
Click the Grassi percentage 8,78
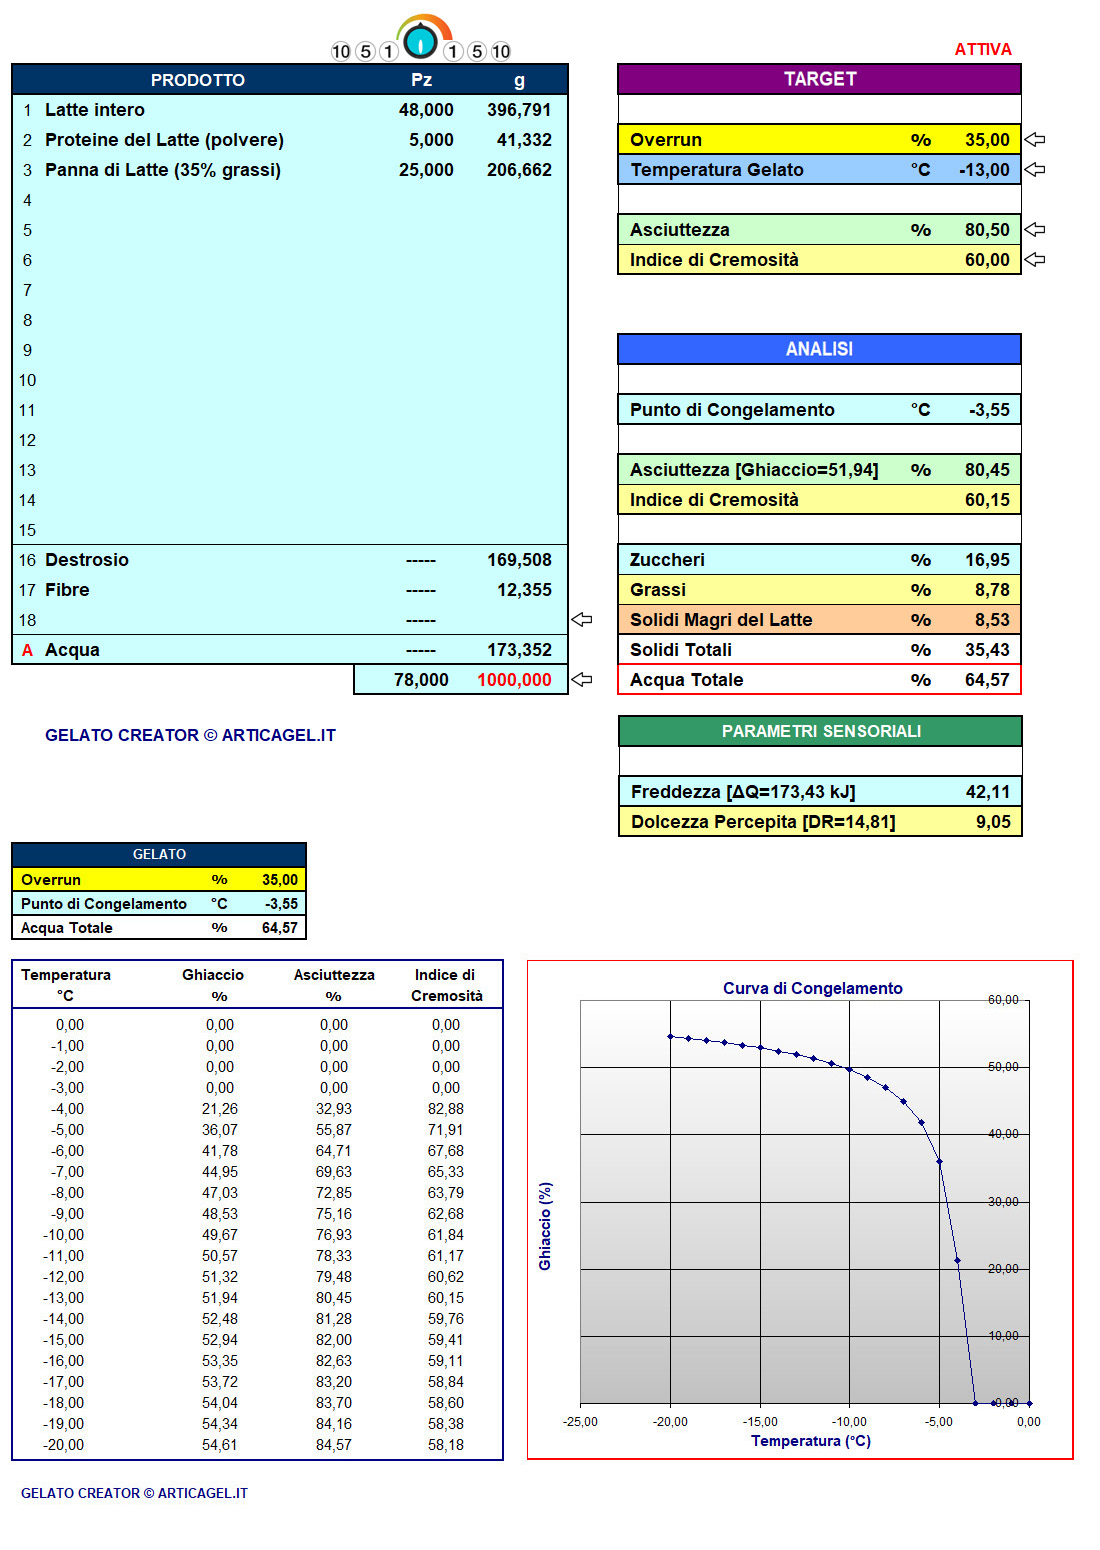pos(992,590)
